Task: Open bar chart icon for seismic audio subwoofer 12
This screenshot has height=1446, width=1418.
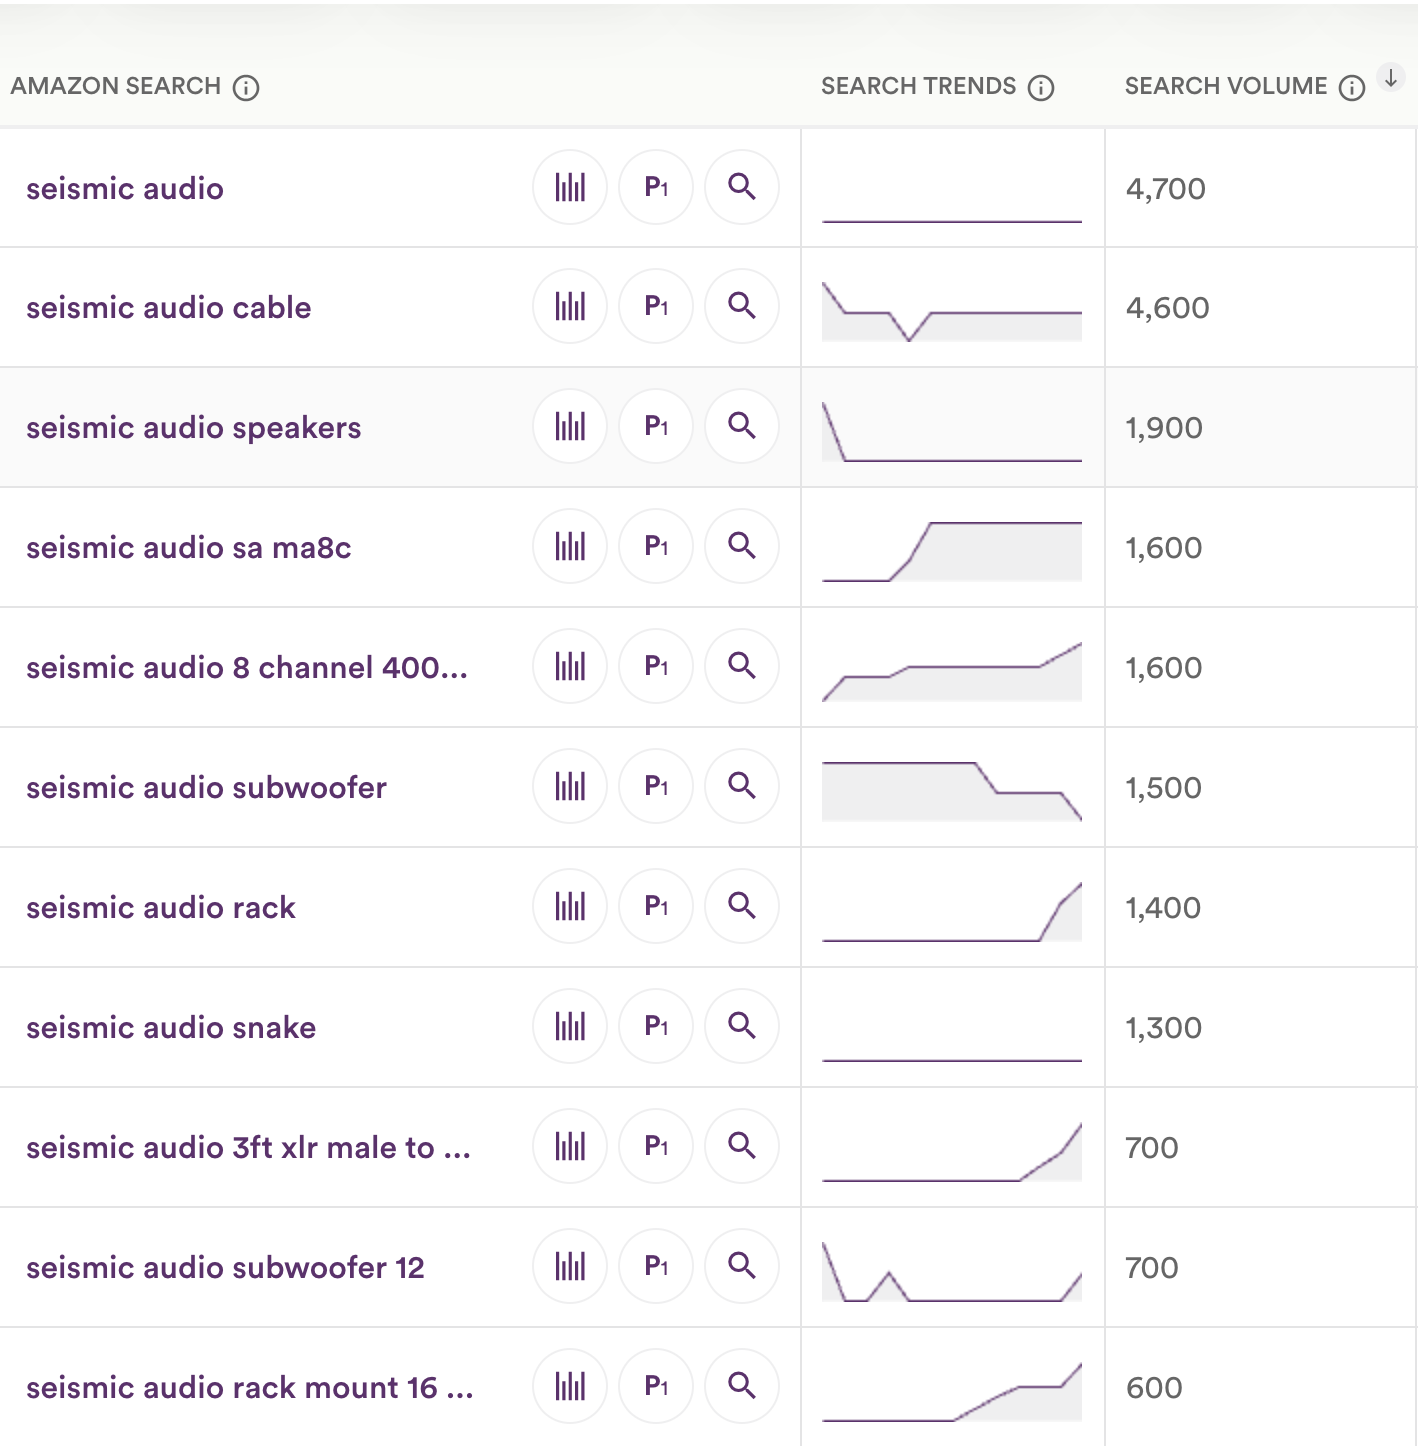Action: tap(570, 1266)
